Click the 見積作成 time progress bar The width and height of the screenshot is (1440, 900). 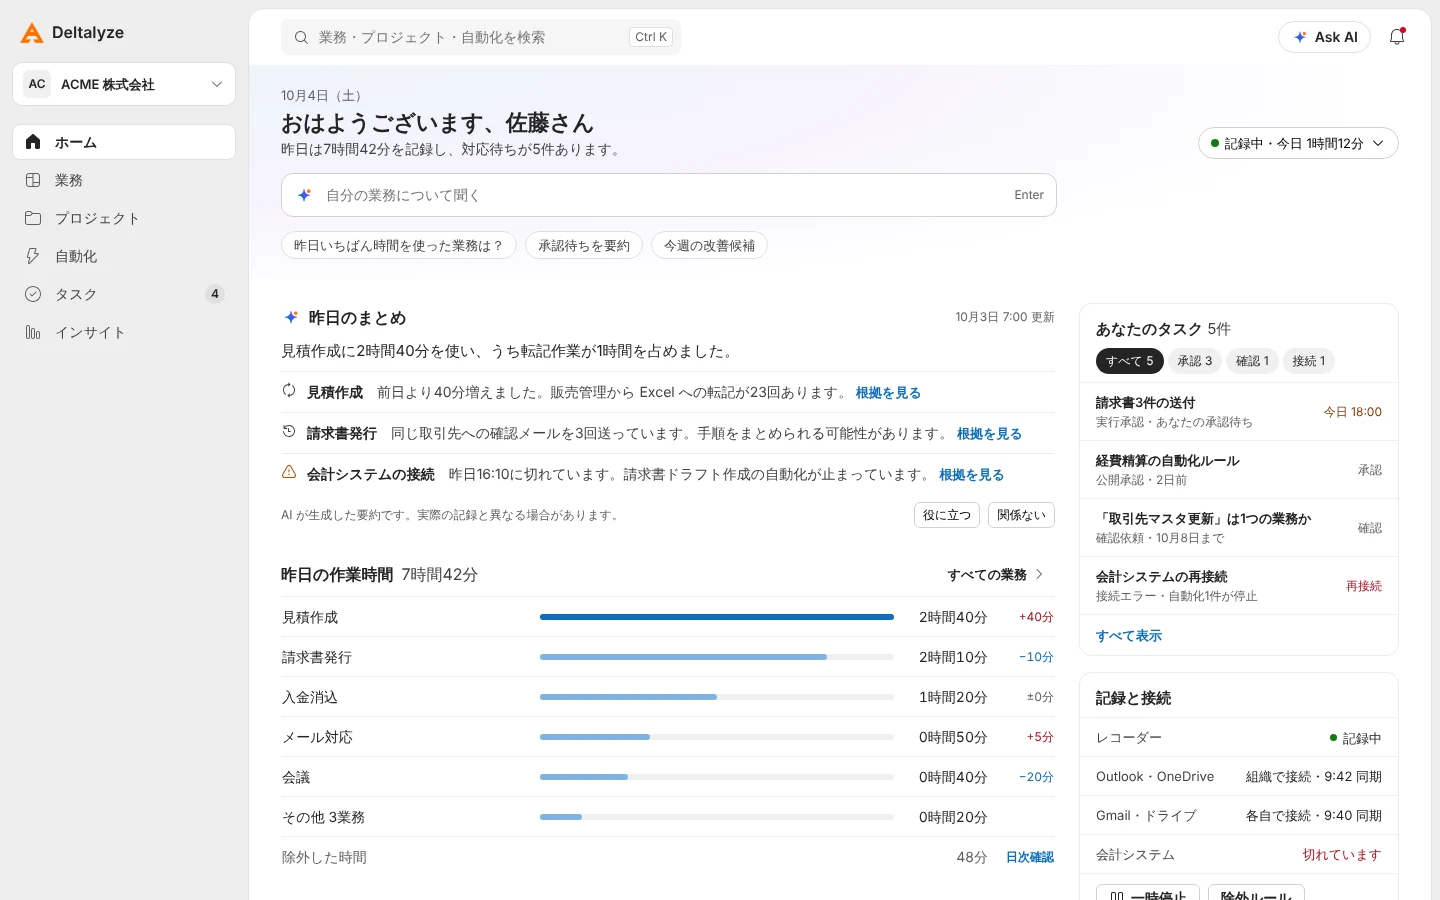click(717, 617)
